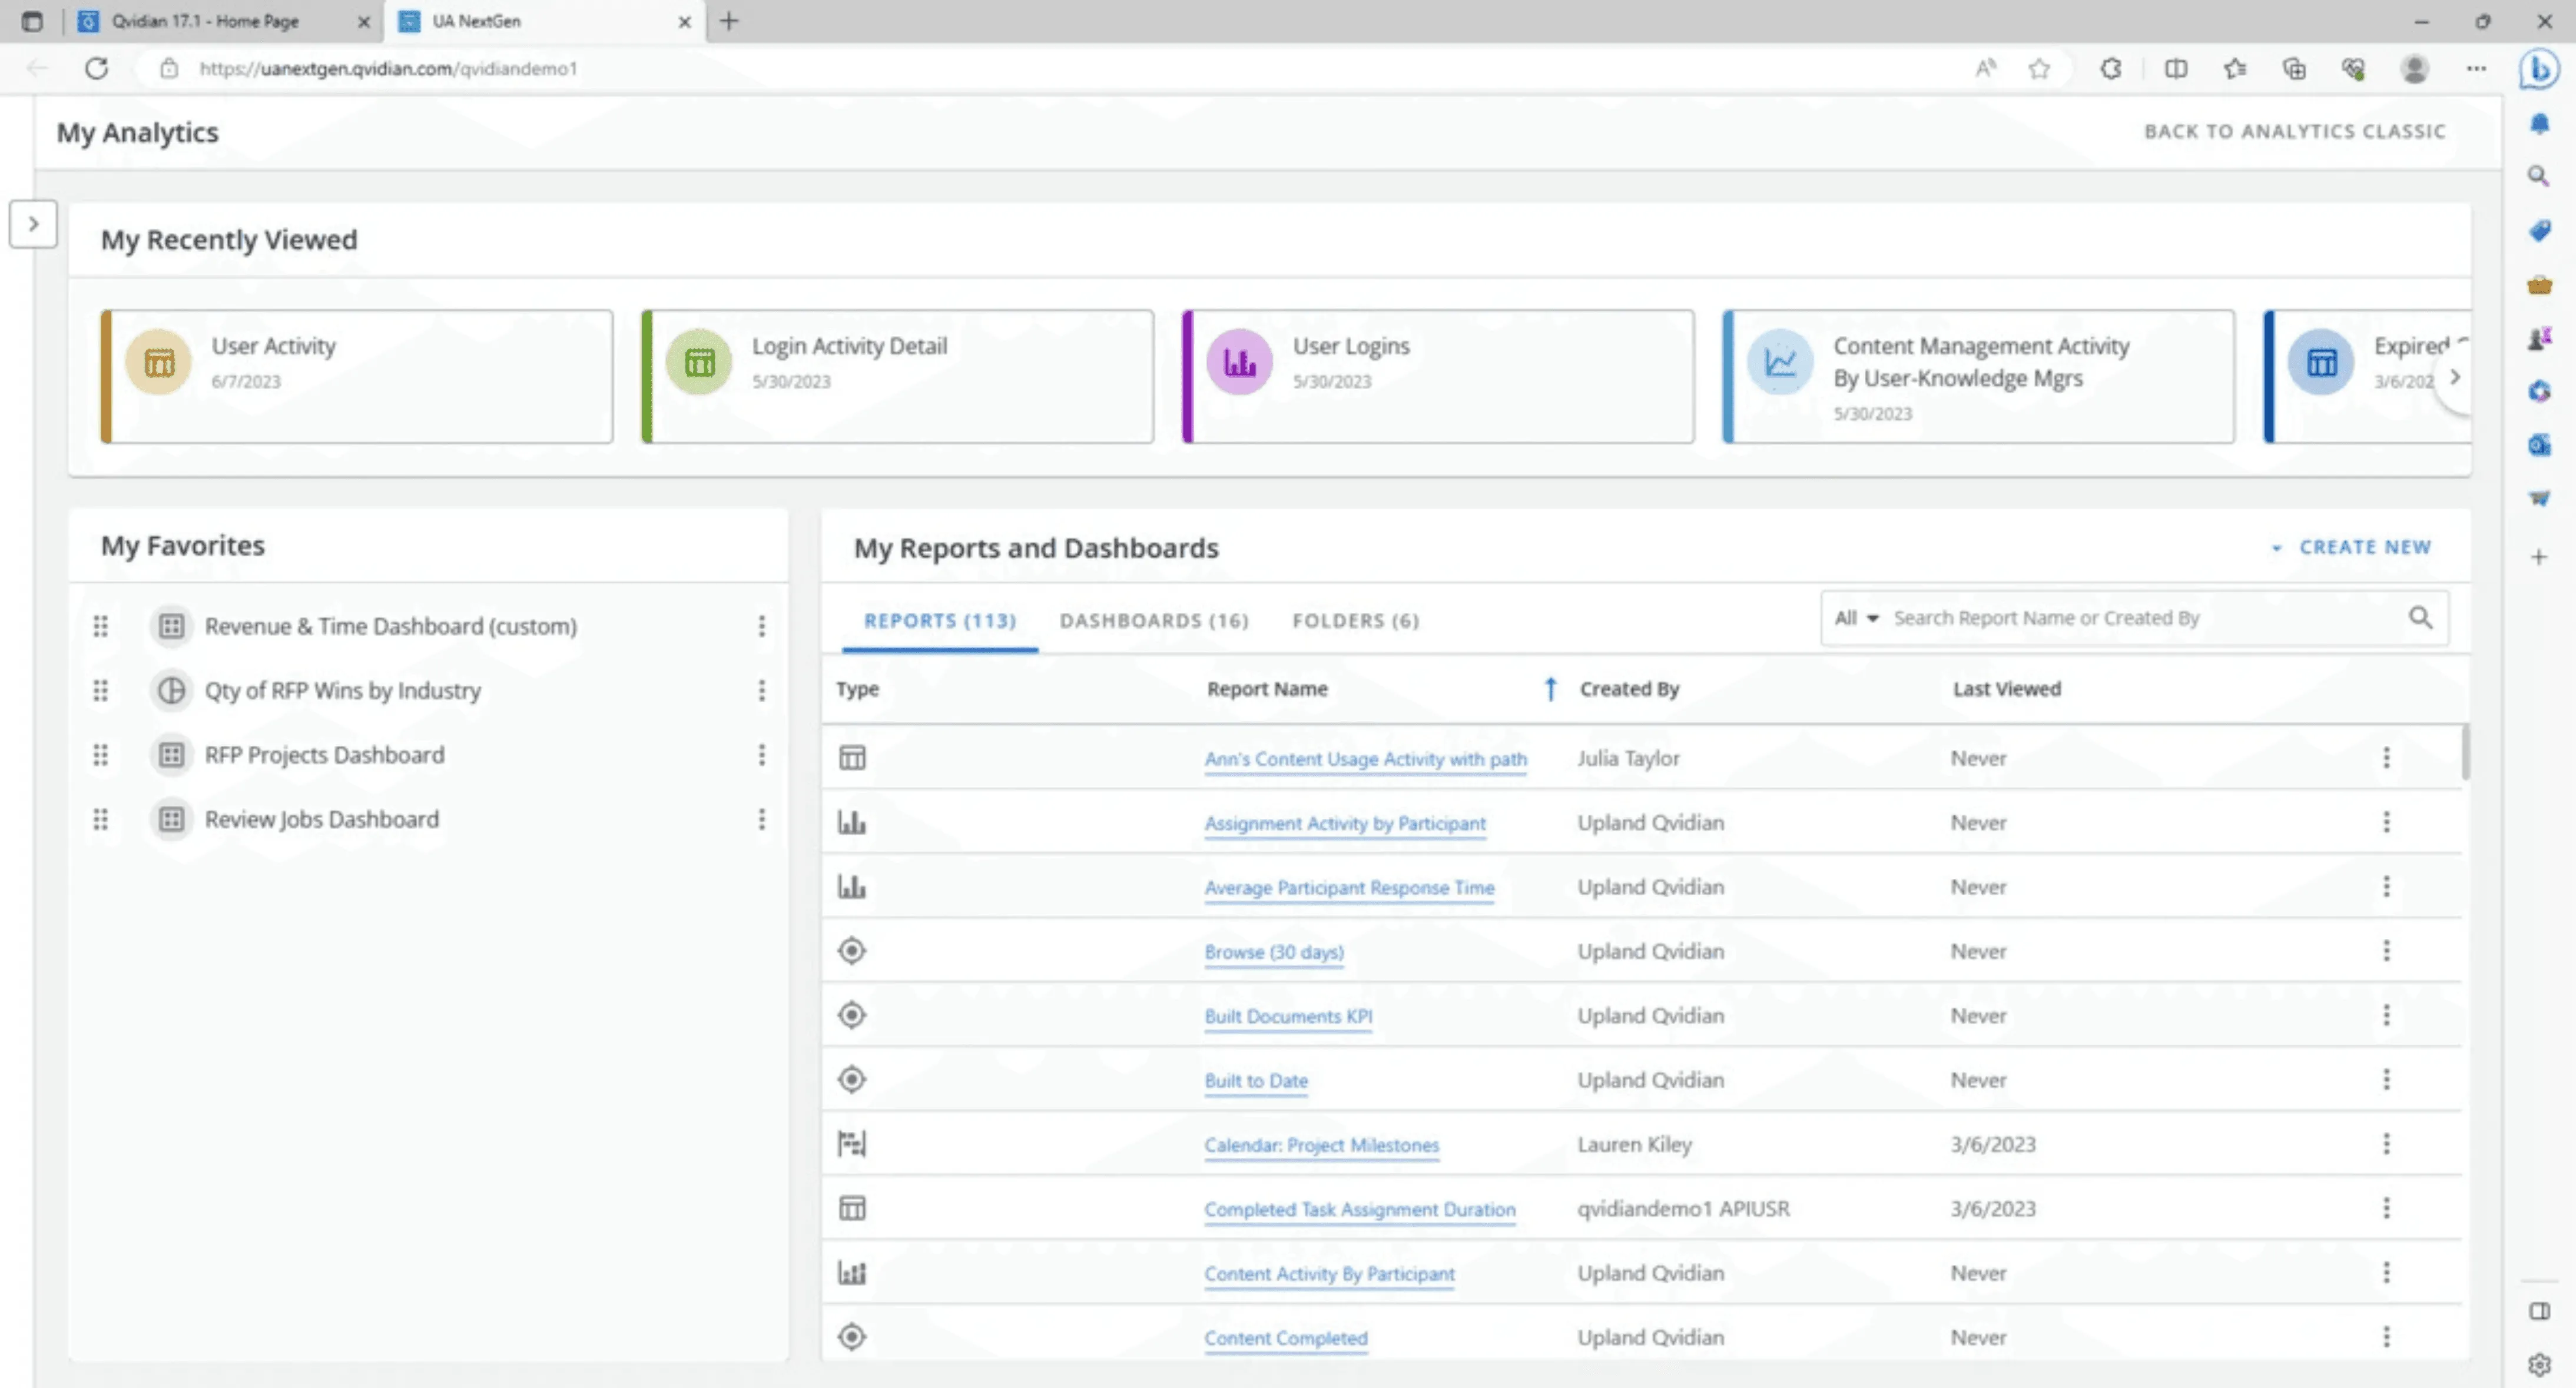
Task: Open options menu for Review Jobs Dashboard favorite
Action: point(762,819)
